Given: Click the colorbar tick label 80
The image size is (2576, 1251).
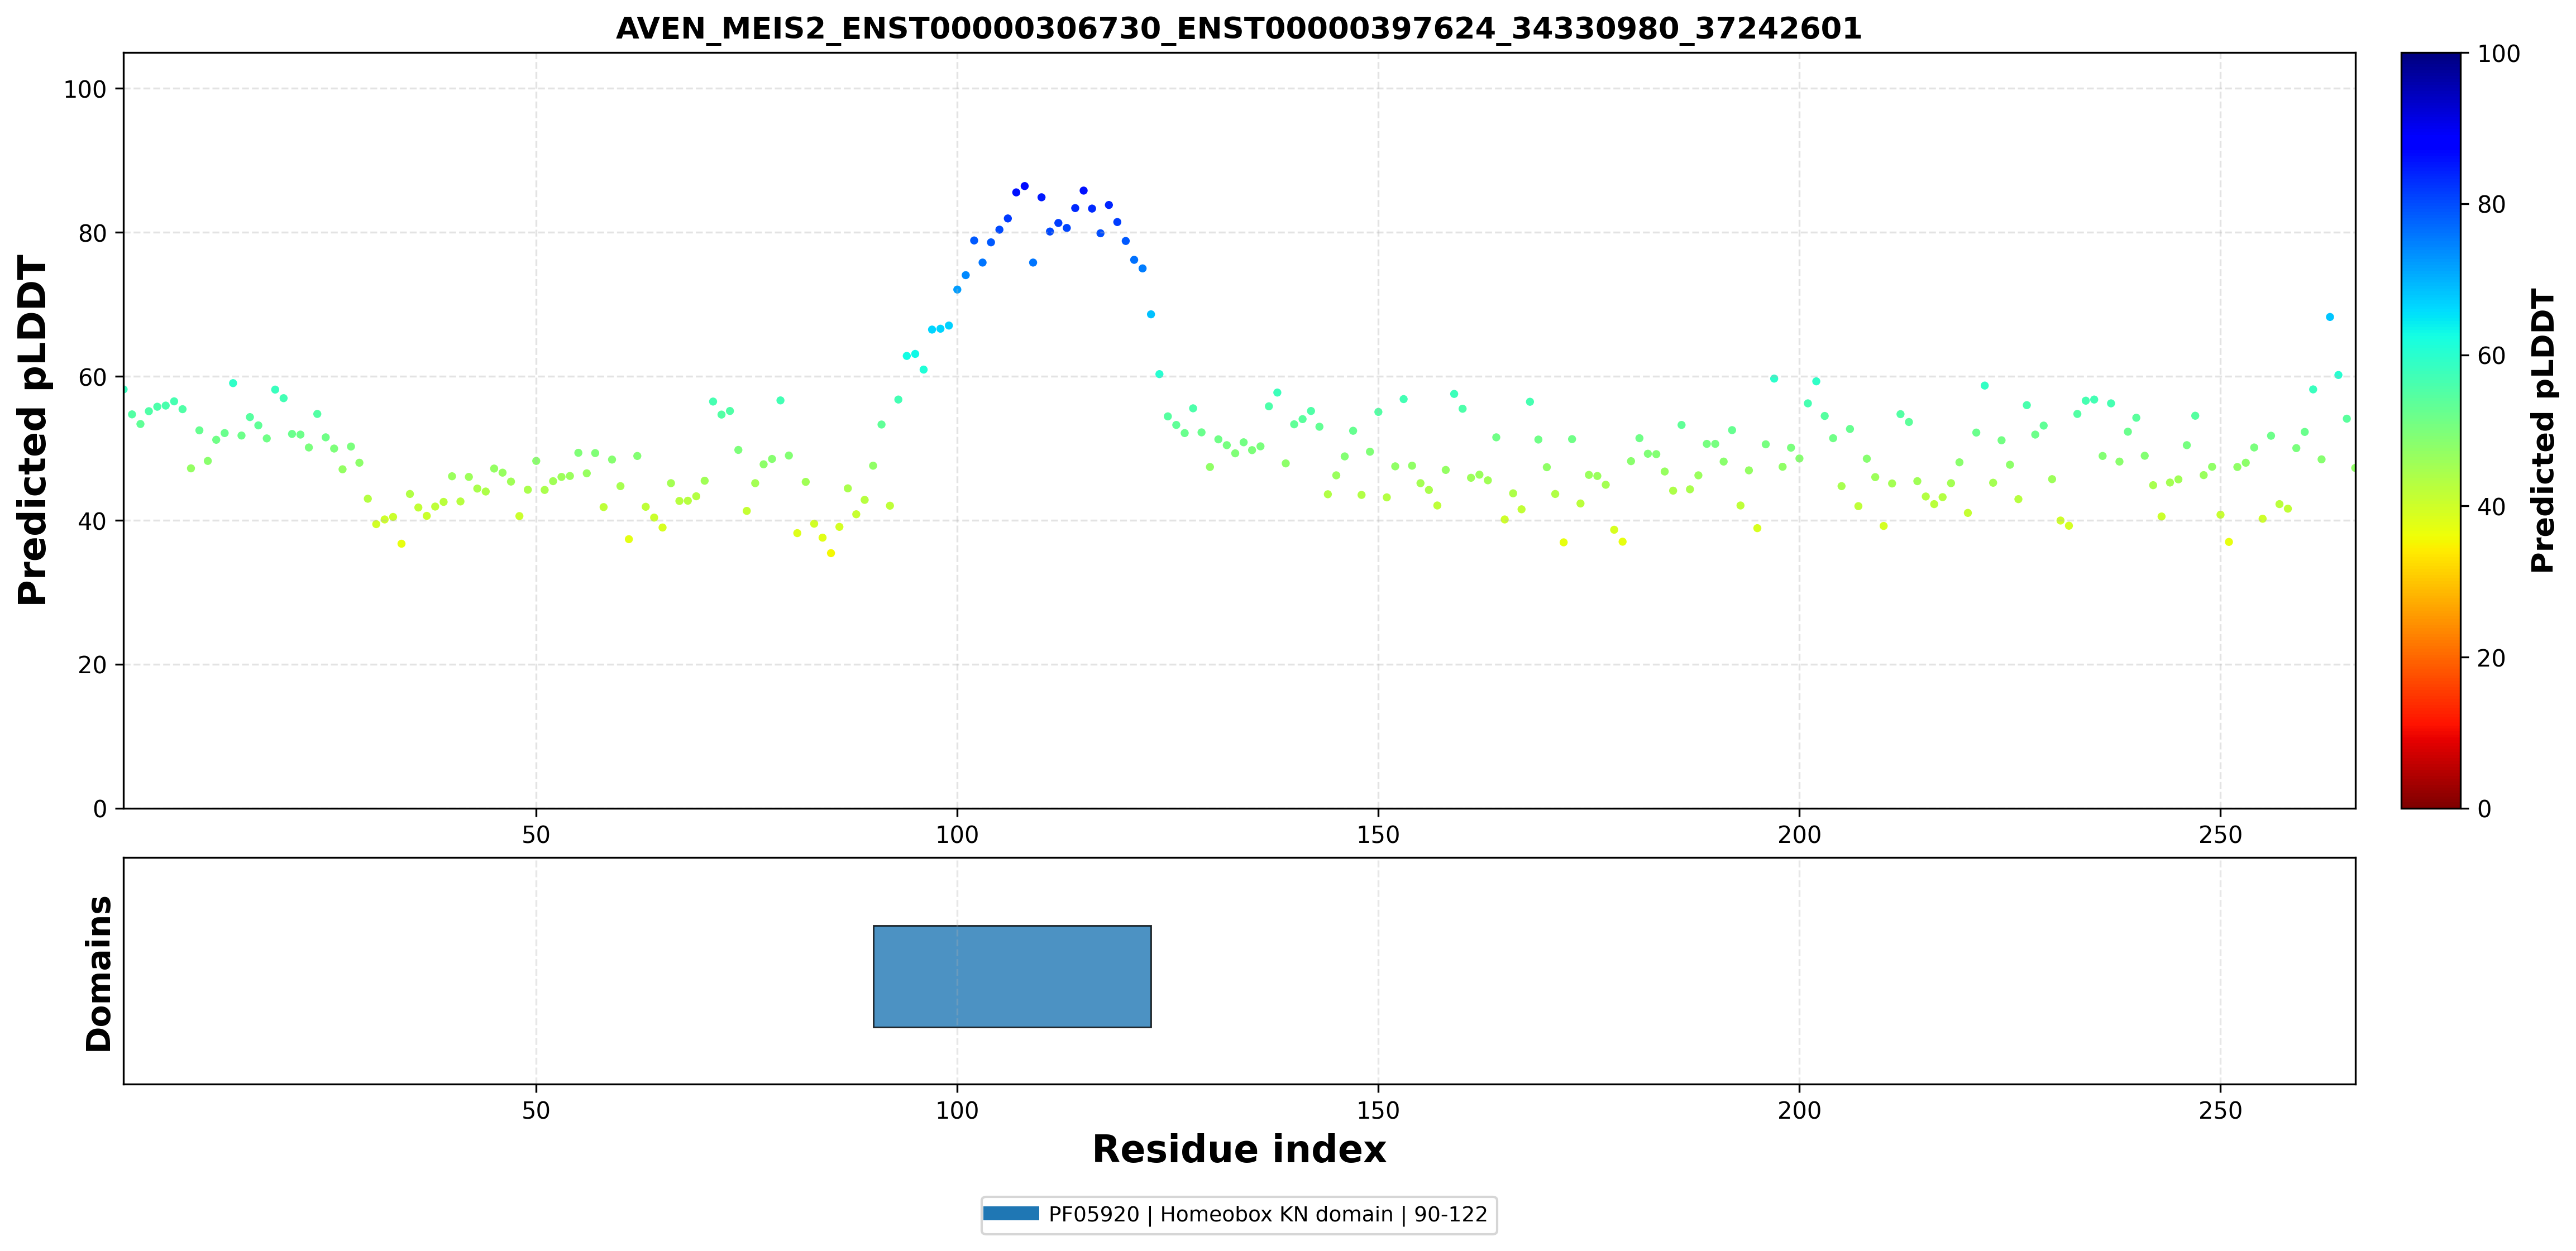Looking at the screenshot, I should tap(2491, 204).
